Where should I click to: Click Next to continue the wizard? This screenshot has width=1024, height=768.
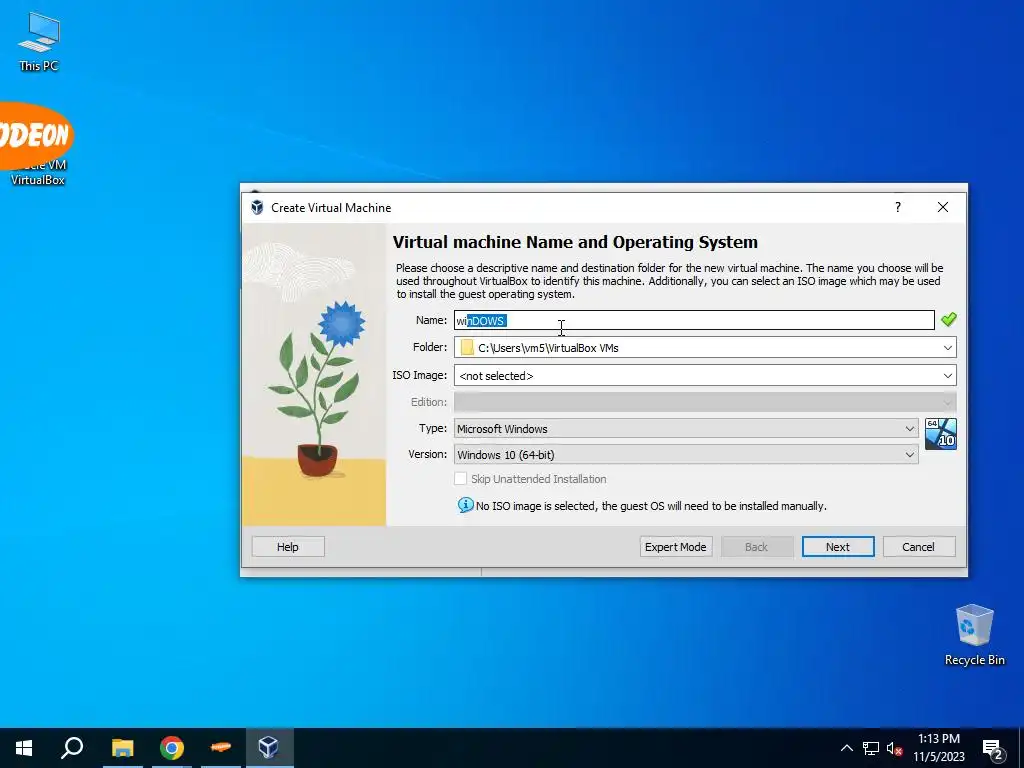(x=838, y=547)
